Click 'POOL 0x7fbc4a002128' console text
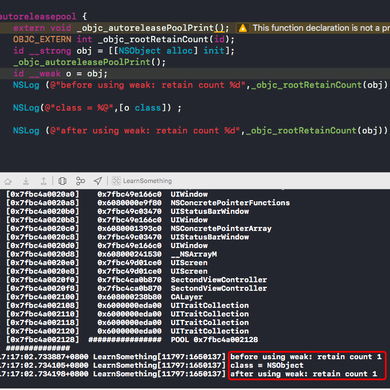Image resolution: width=390 pixels, height=390 pixels. pyautogui.click(x=214, y=340)
